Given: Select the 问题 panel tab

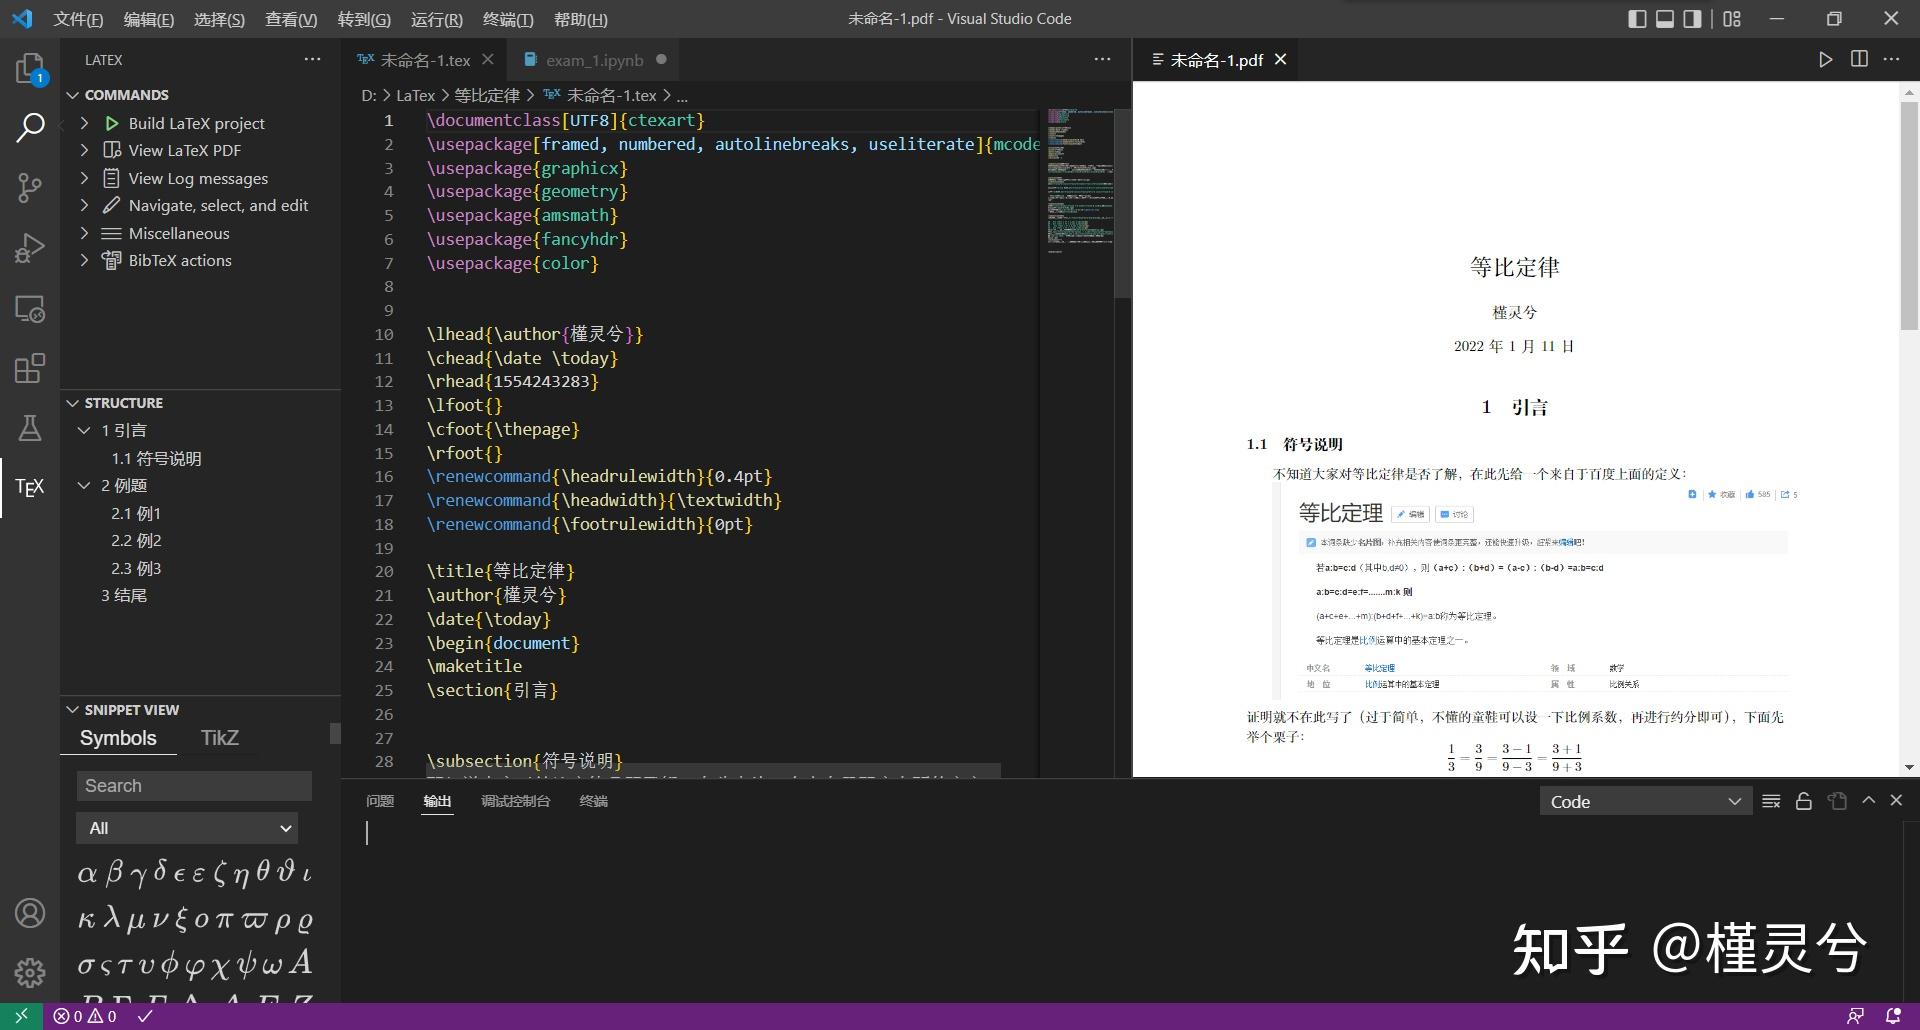Looking at the screenshot, I should (380, 801).
